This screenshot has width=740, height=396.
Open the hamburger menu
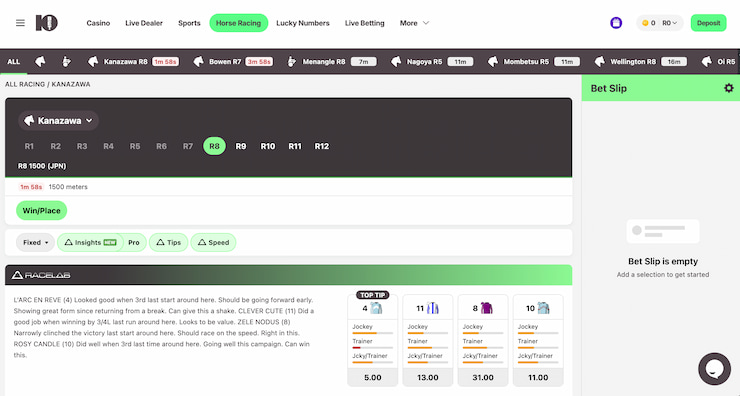pos(20,23)
